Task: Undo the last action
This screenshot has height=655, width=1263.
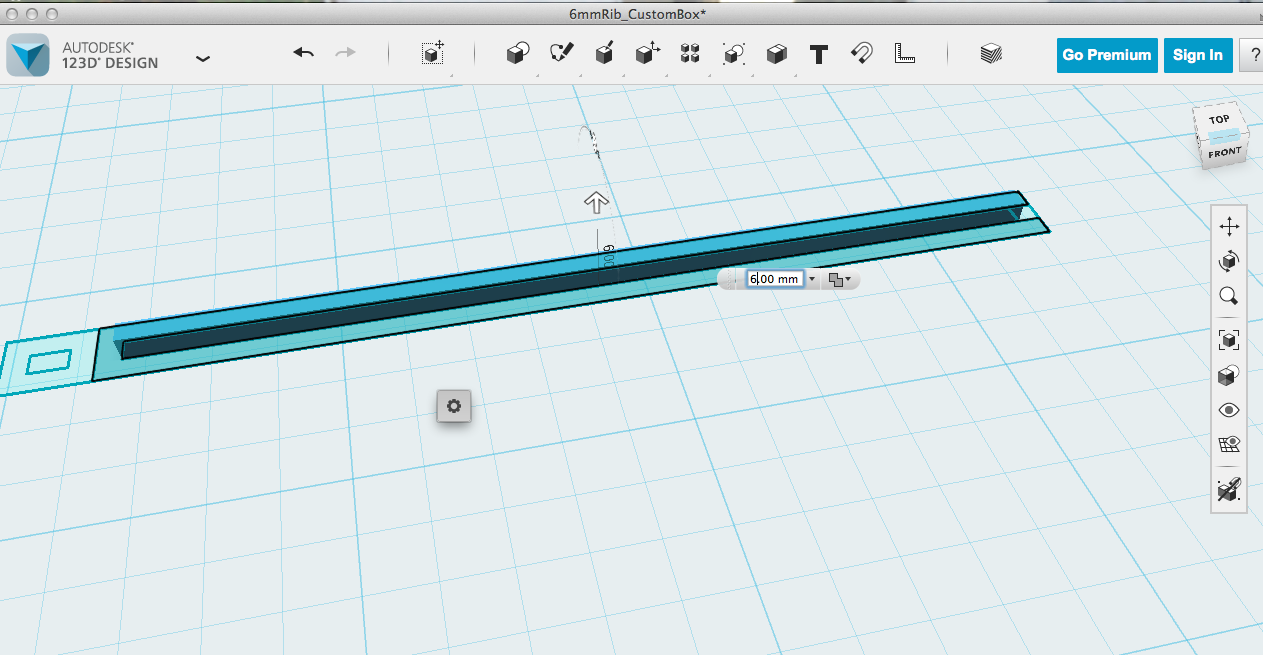Action: coord(304,53)
